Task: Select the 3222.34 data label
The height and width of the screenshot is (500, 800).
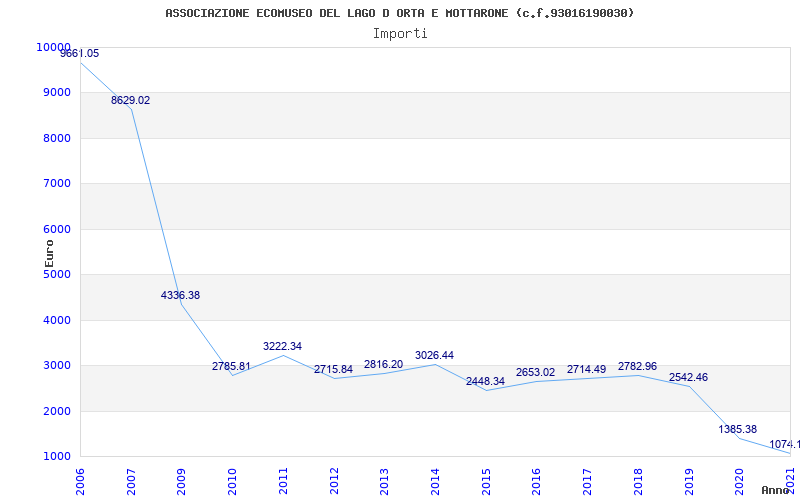Action: [x=282, y=346]
